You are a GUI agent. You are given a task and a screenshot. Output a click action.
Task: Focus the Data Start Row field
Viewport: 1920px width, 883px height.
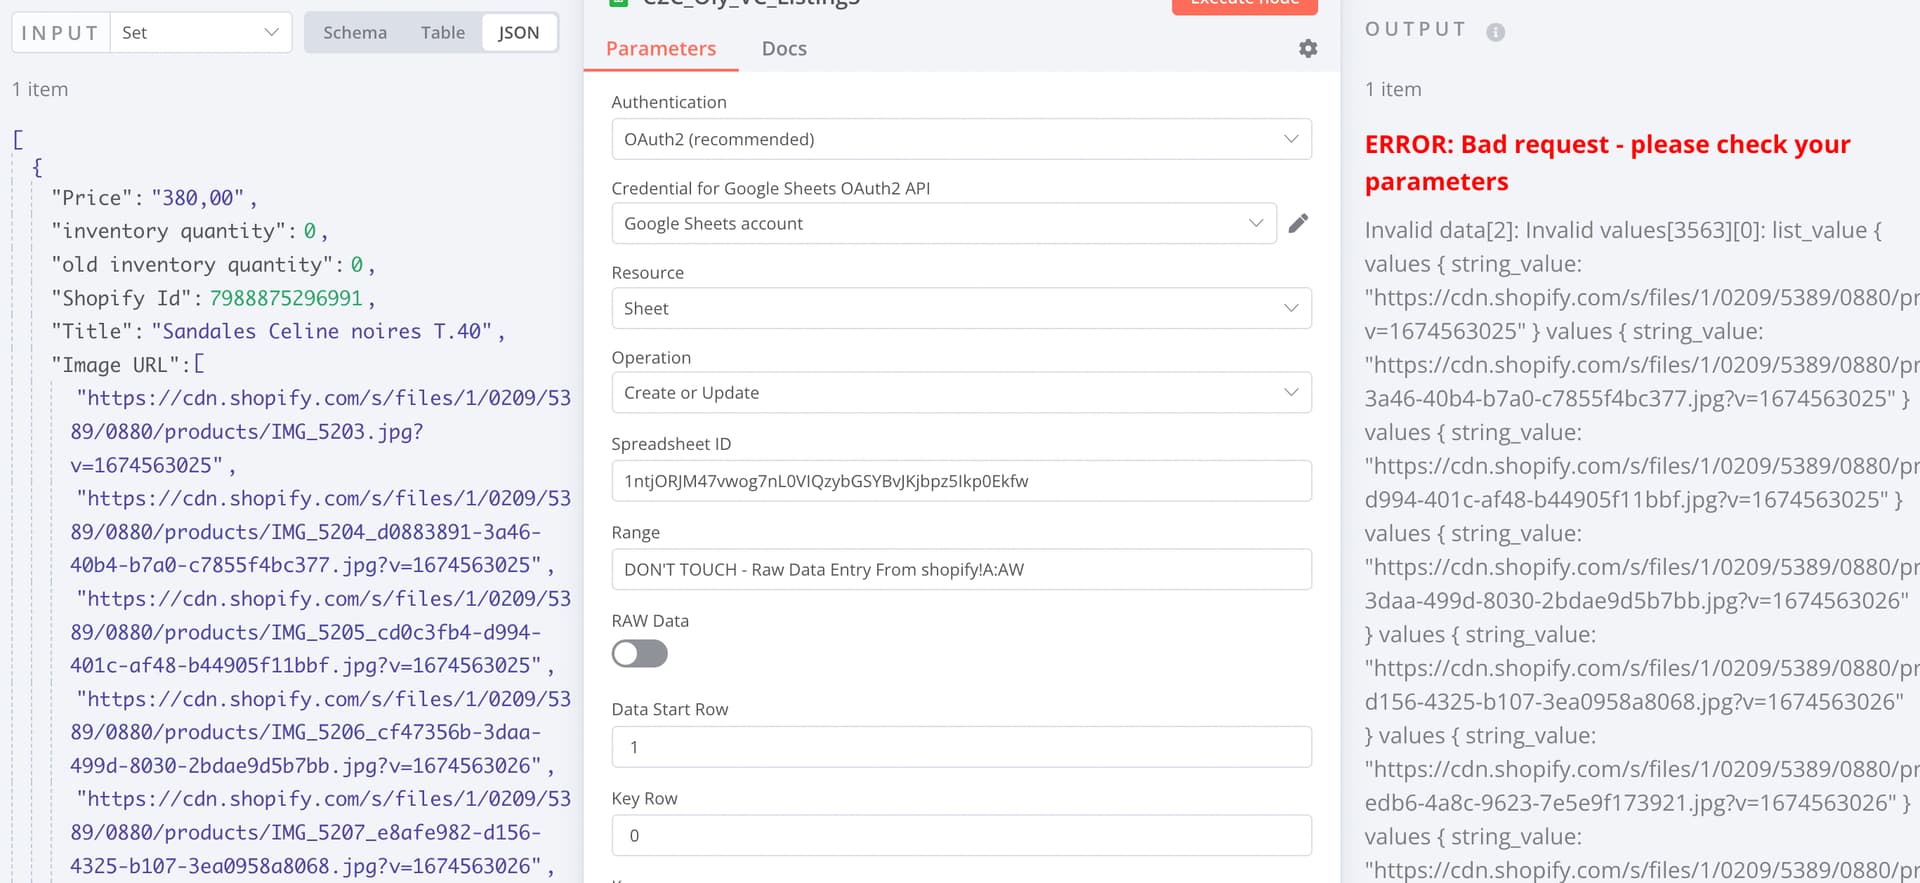pos(960,747)
